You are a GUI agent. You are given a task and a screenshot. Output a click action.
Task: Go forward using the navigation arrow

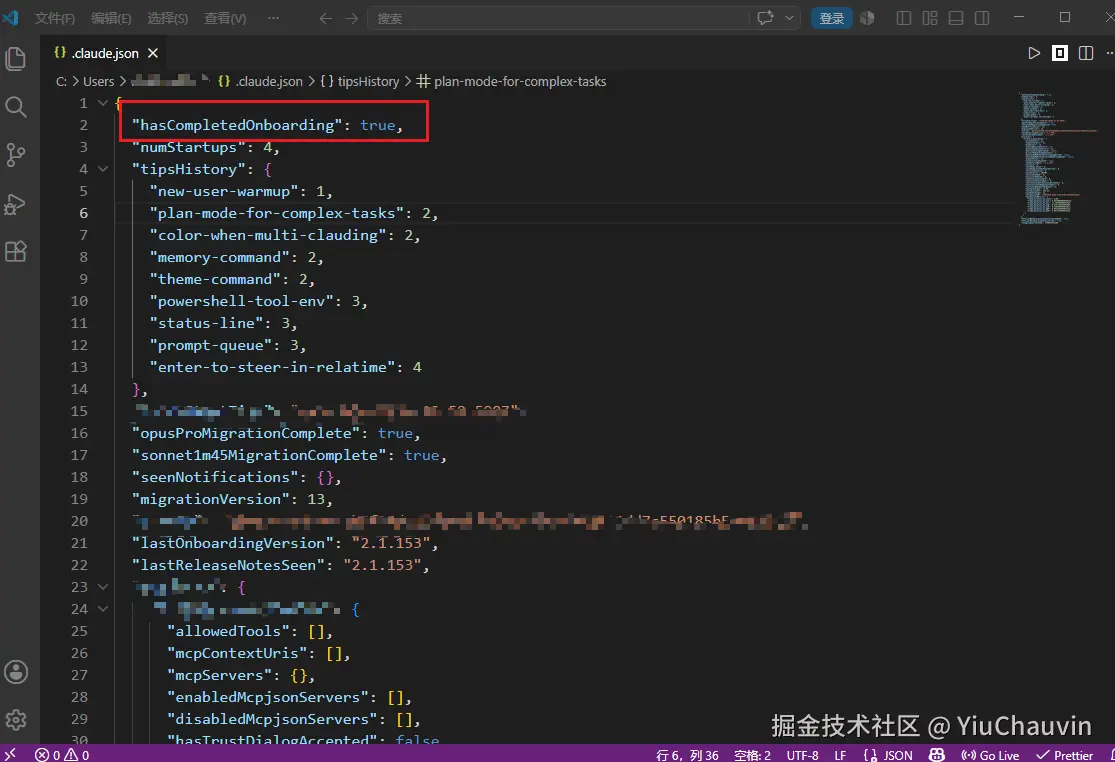[352, 18]
